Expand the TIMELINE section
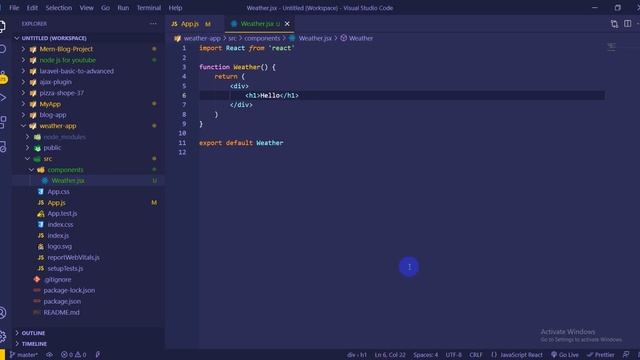Image resolution: width=640 pixels, height=360 pixels. pyautogui.click(x=34, y=344)
